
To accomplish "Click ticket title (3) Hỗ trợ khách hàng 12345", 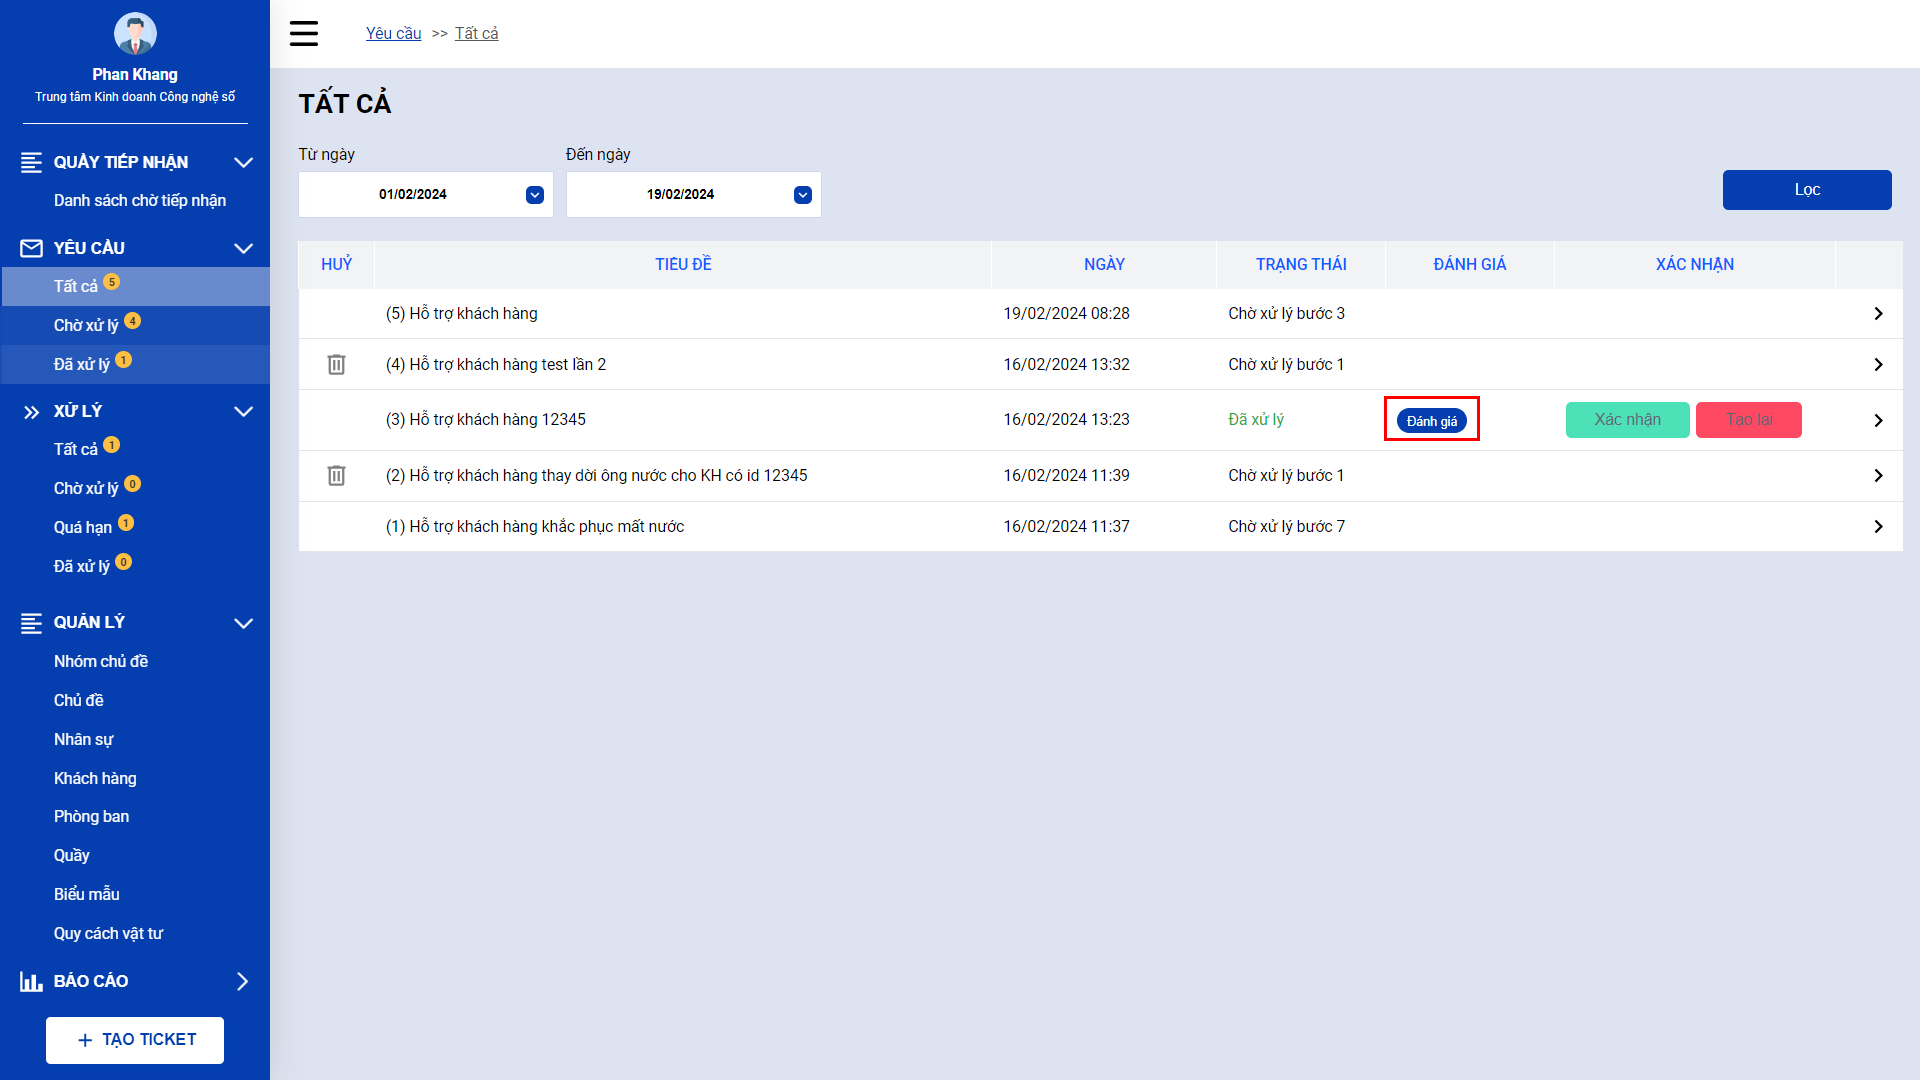I will point(486,420).
